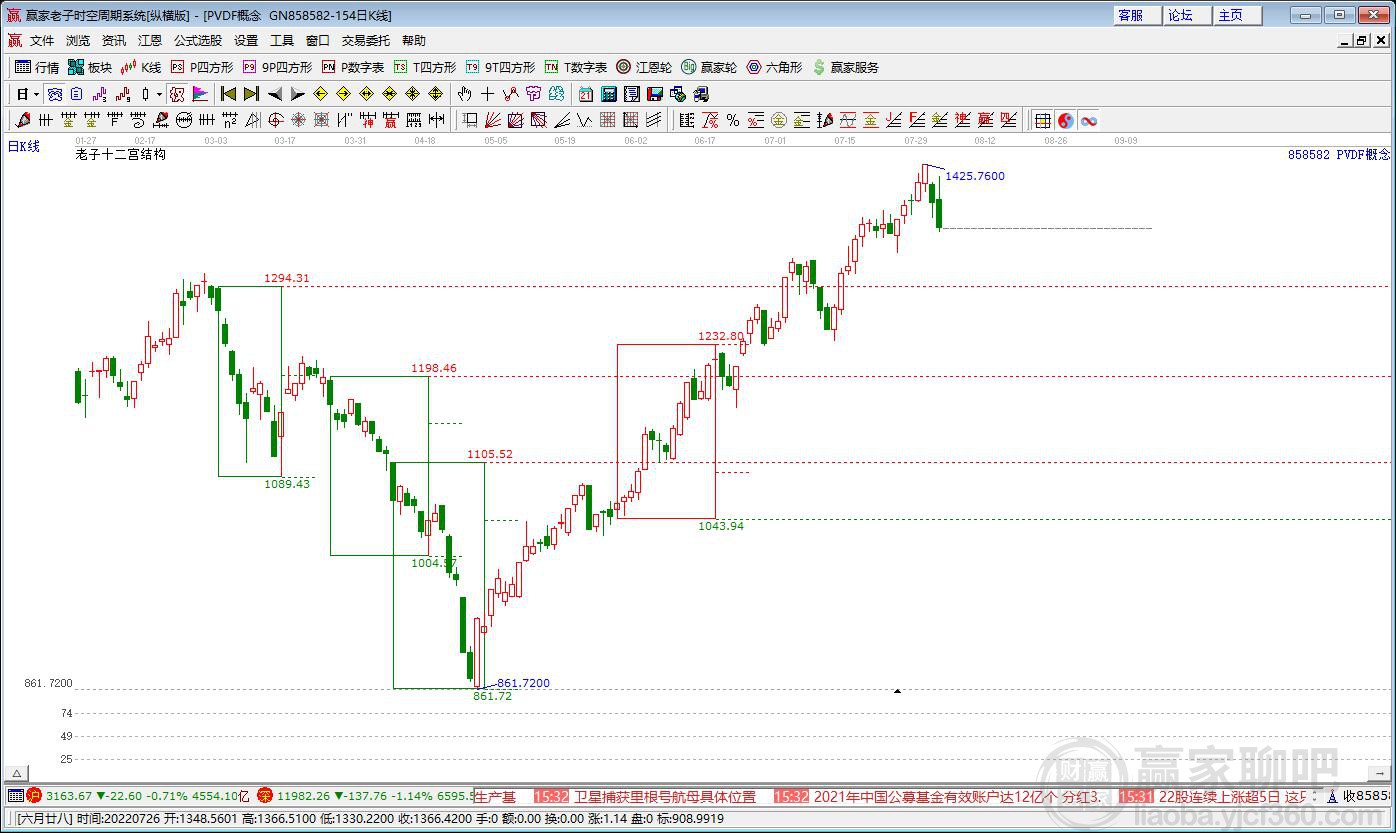The image size is (1396, 833).
Task: Open the 江恩轮 Gann wheel
Action: [644, 67]
